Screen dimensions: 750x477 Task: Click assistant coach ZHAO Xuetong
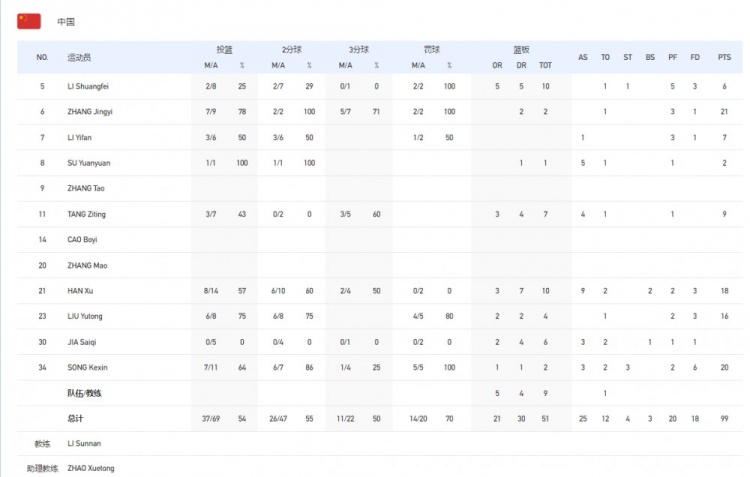coord(89,468)
